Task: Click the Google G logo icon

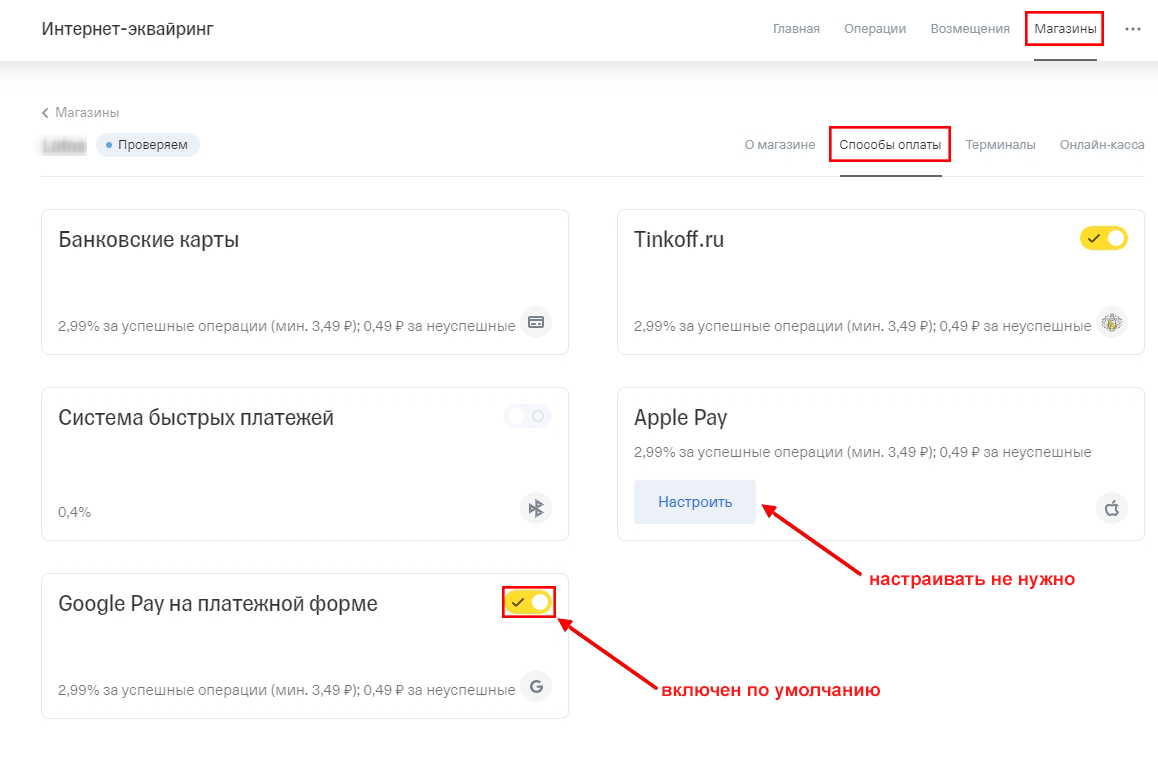Action: click(x=536, y=687)
